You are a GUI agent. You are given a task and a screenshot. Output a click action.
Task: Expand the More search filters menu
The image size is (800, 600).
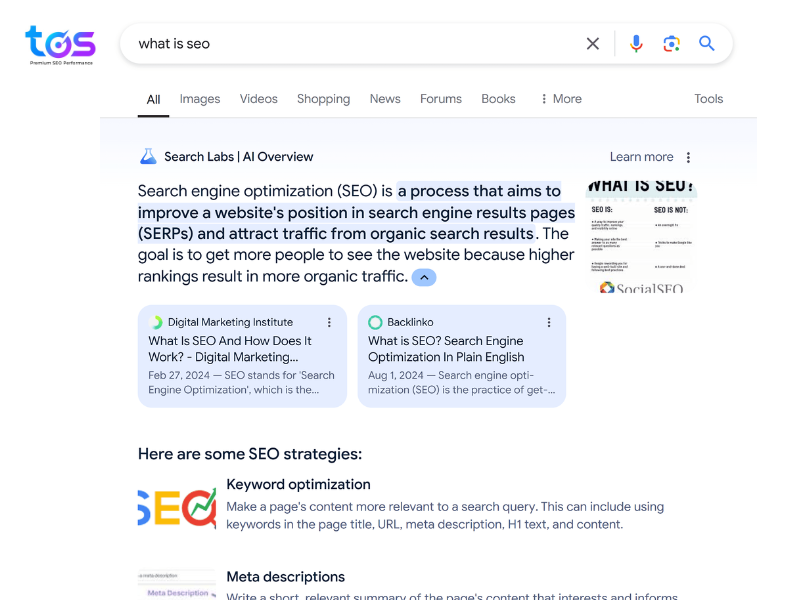click(x=561, y=99)
